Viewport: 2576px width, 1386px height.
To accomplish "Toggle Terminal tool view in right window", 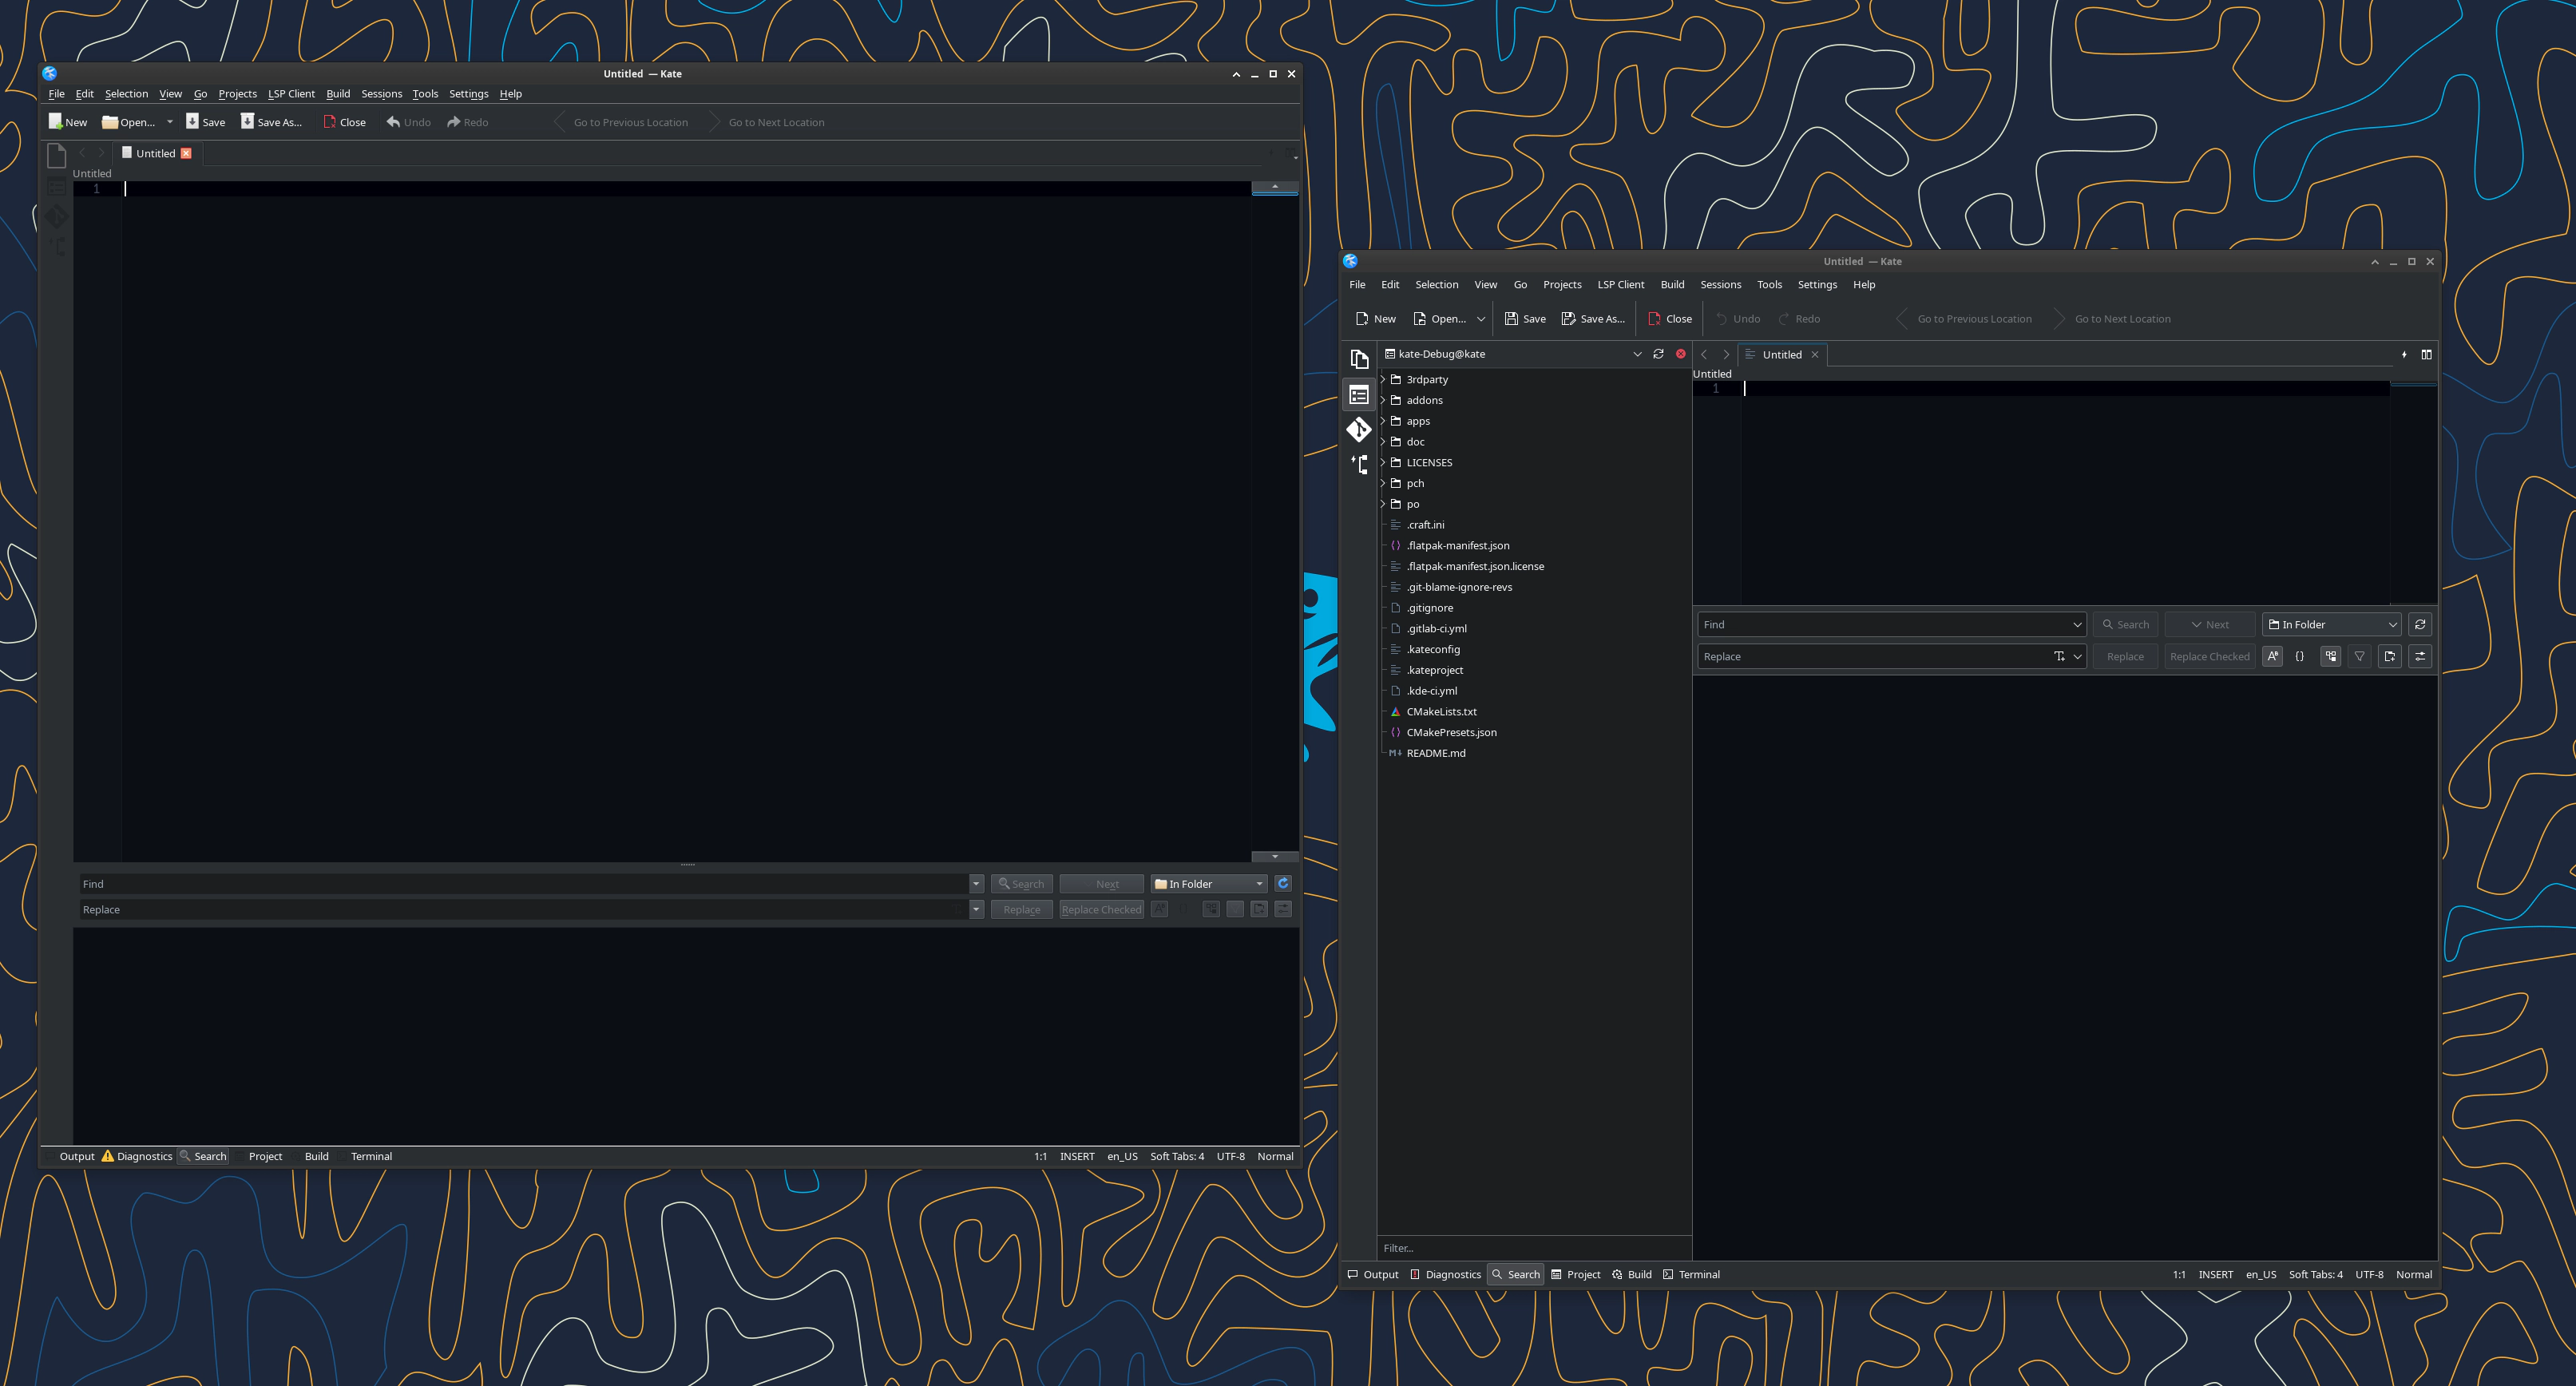I will [1691, 1274].
